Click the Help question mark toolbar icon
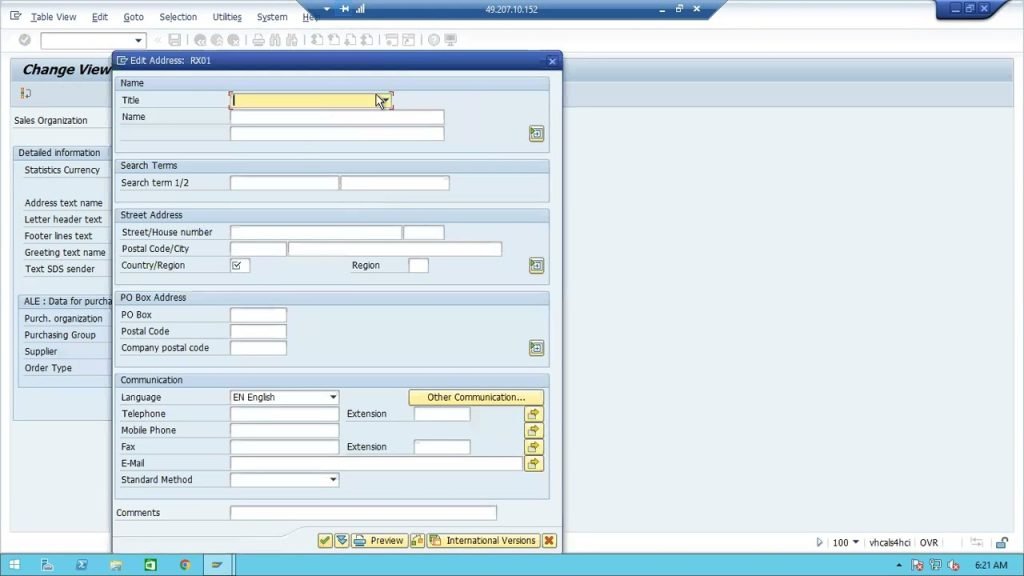The image size is (1024, 576). (x=434, y=40)
